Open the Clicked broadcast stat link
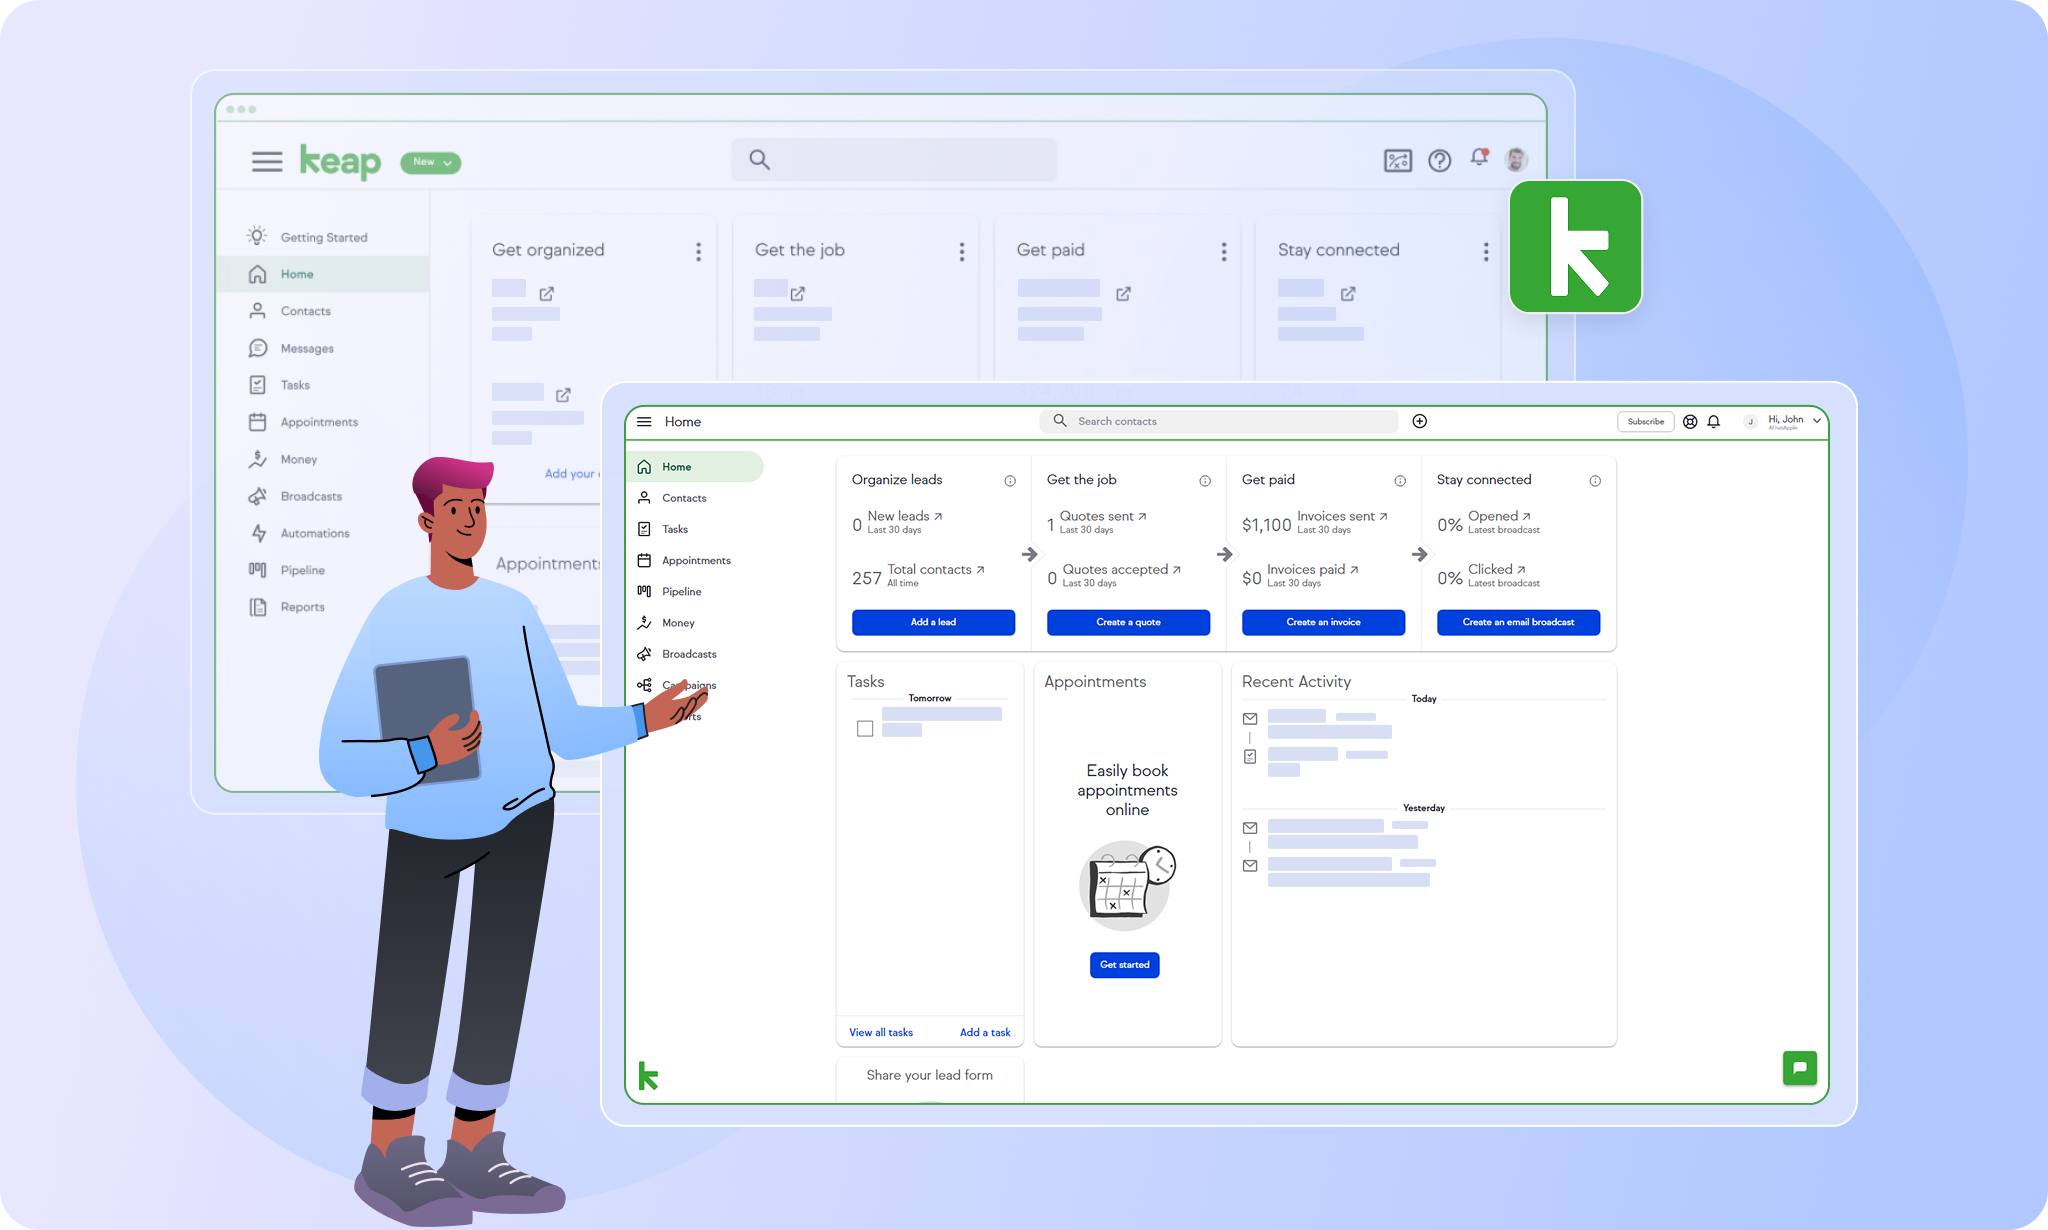Viewport: 2048px width, 1230px height. pos(1497,569)
